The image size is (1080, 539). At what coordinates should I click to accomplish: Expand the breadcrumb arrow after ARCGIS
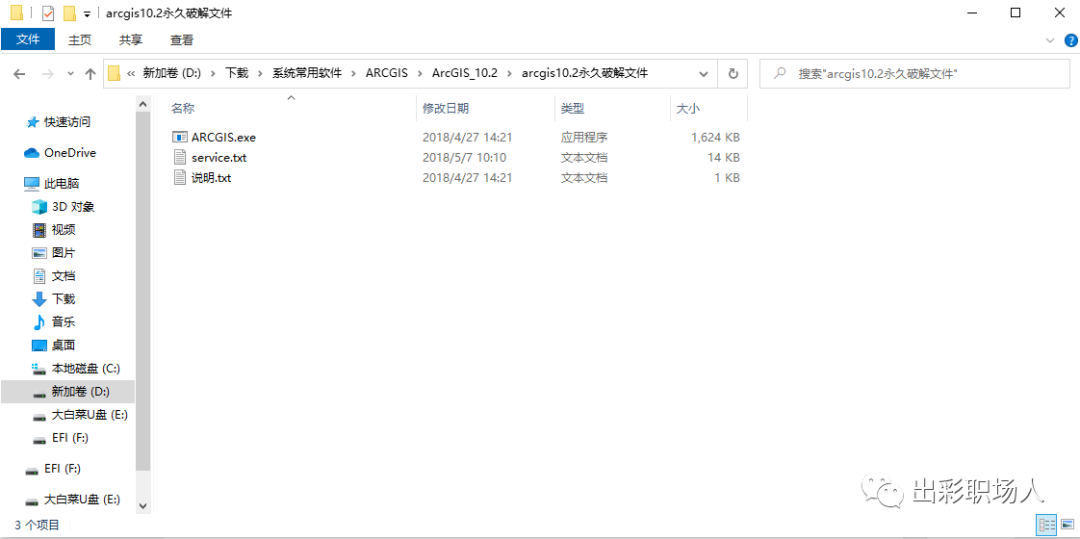coord(420,74)
